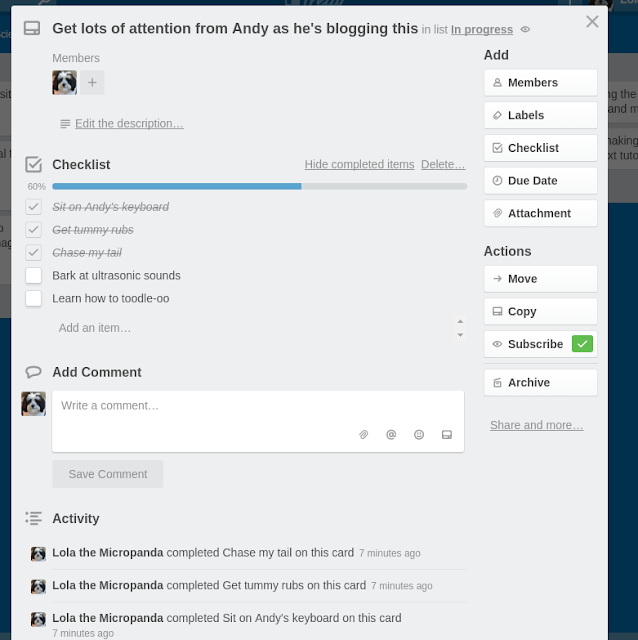Click 7 minutes ago under Sit on Andy's keyboard activity
The height and width of the screenshot is (640, 638).
coord(83,633)
